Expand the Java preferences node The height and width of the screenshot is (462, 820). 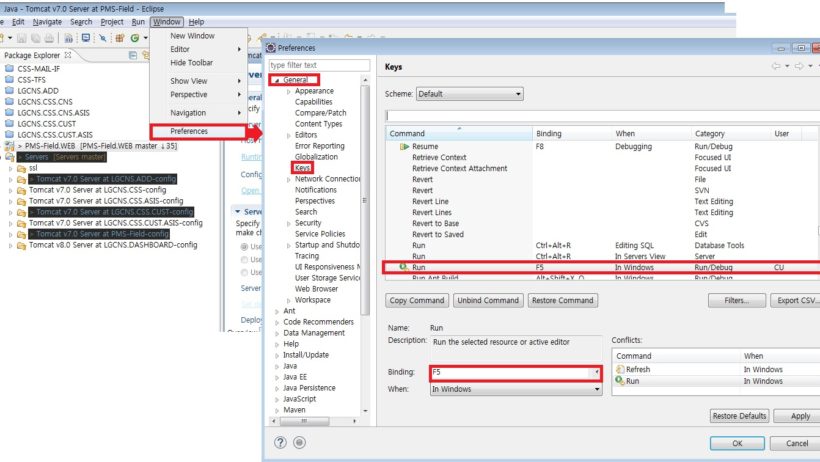(277, 366)
